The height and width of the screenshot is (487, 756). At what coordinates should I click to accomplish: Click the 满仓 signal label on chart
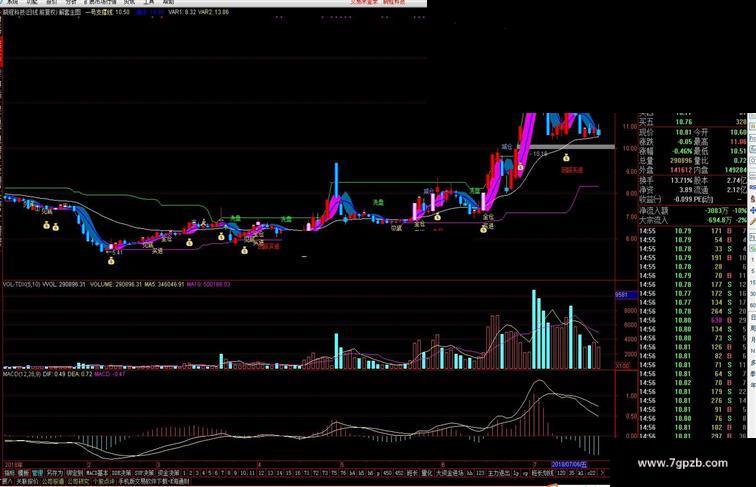point(507,147)
